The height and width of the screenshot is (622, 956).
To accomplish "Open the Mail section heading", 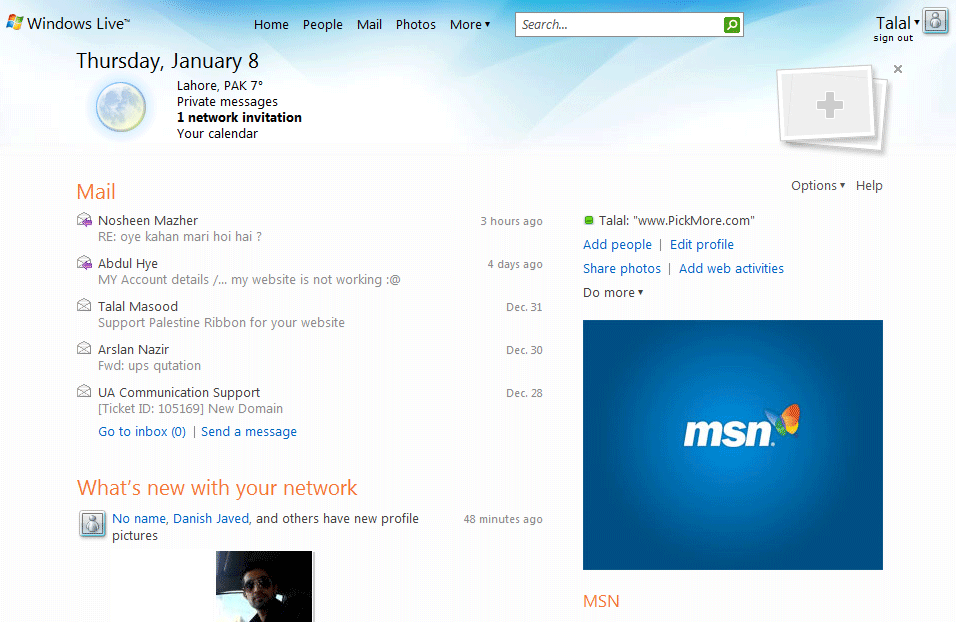I will [x=96, y=191].
